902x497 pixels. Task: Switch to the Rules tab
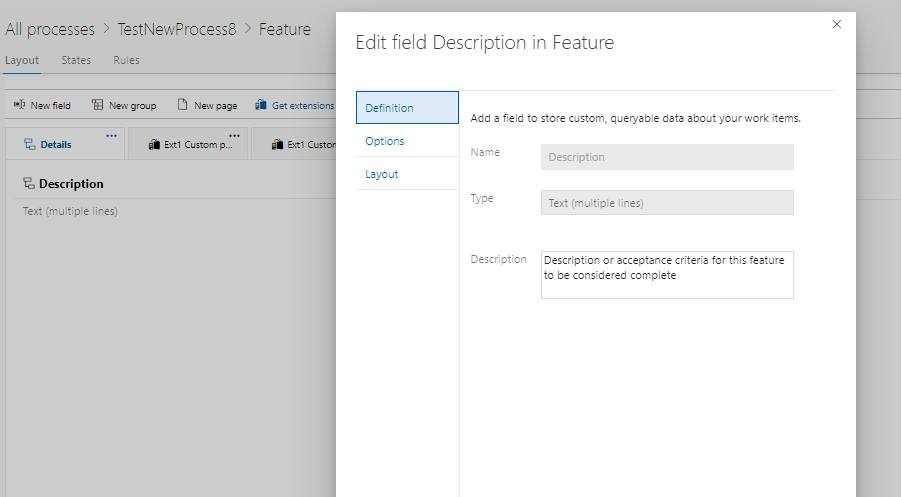pyautogui.click(x=126, y=60)
